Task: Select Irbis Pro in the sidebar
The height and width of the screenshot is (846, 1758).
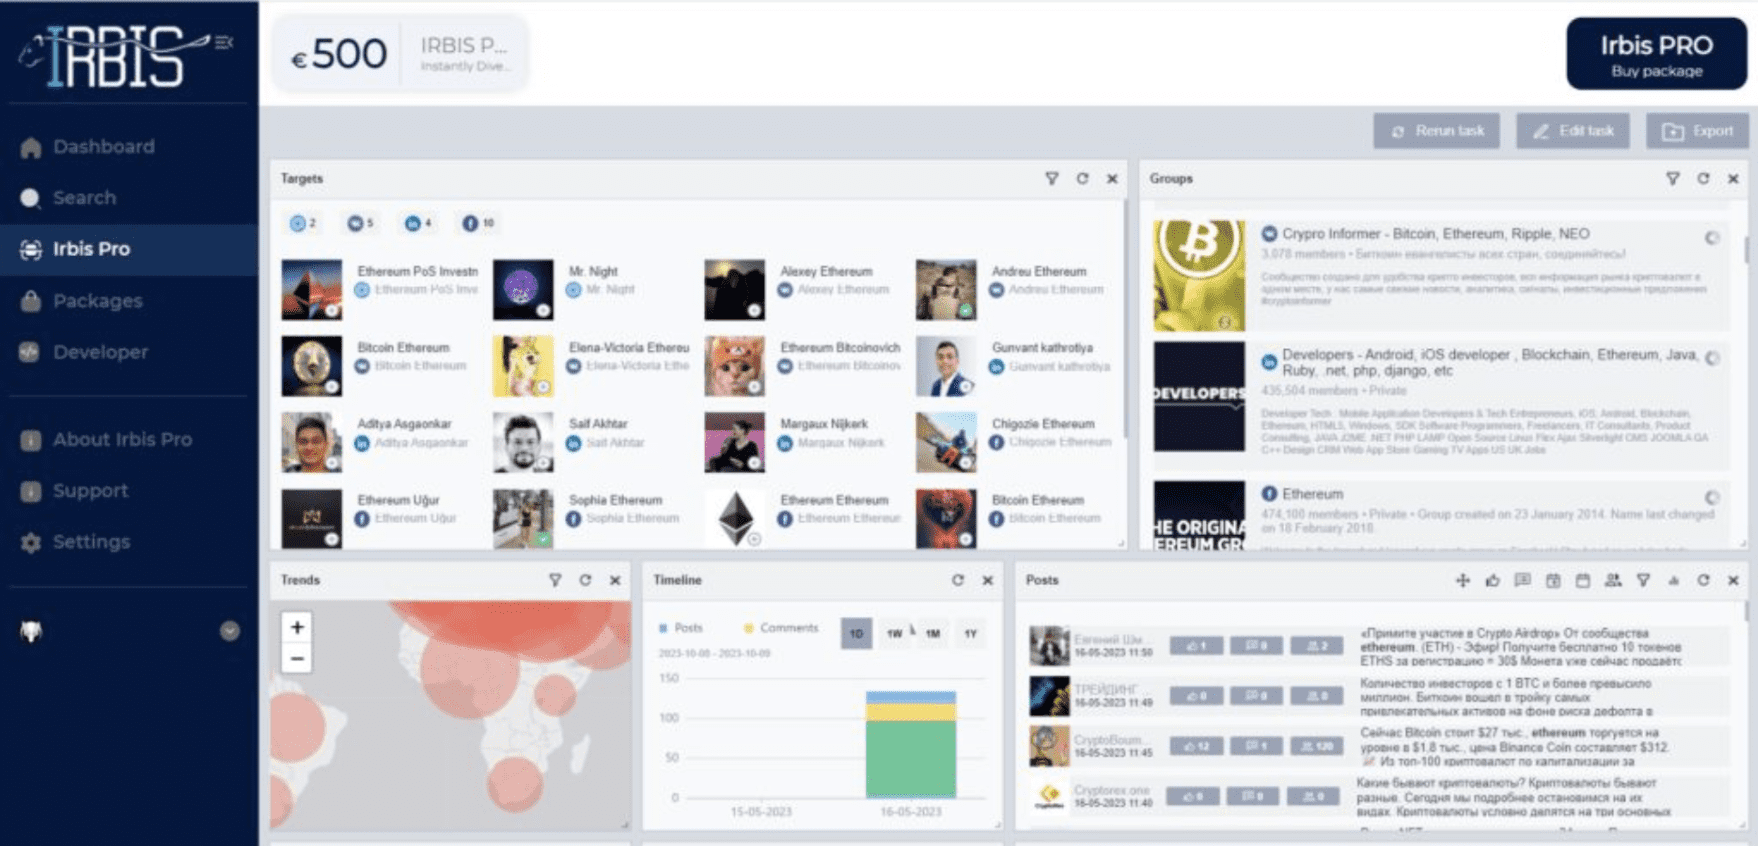Action: [x=129, y=249]
